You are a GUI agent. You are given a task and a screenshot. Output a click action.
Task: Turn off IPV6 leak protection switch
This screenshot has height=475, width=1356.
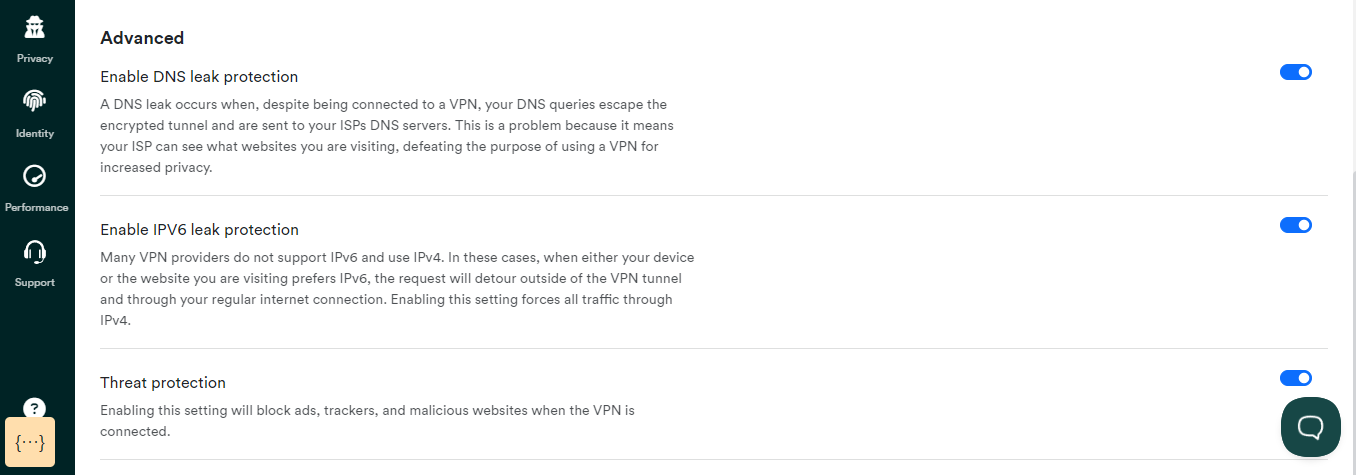click(x=1295, y=225)
